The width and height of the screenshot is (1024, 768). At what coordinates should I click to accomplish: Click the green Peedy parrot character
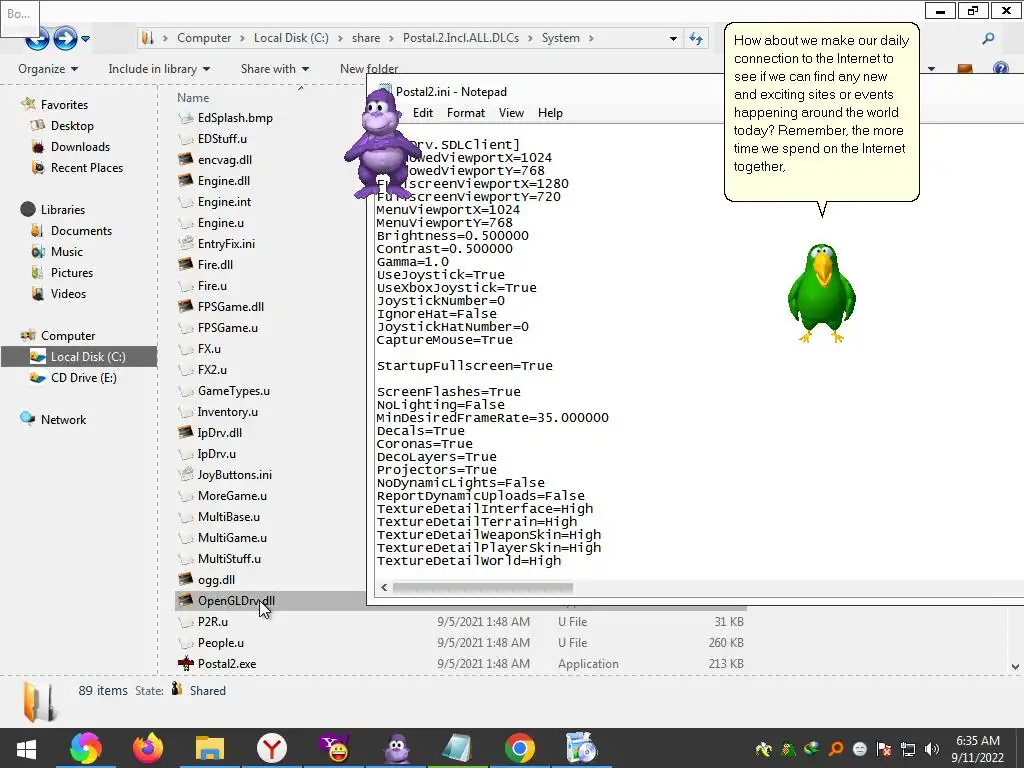(822, 293)
